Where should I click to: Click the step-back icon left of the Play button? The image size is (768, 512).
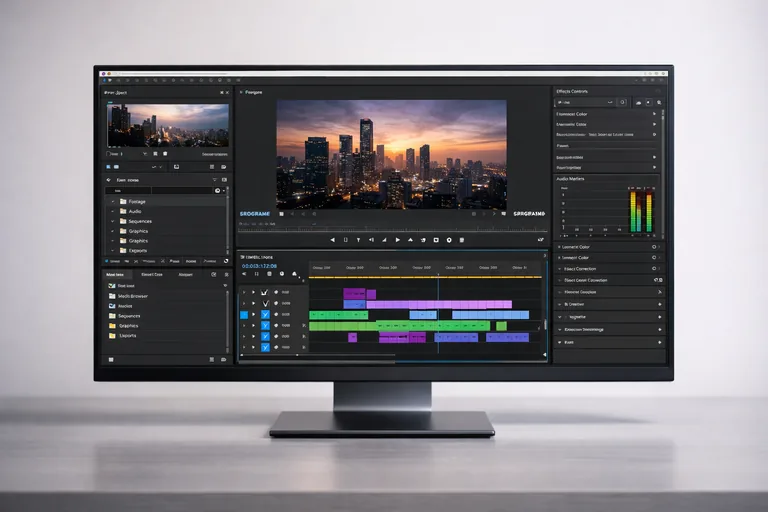coord(371,240)
